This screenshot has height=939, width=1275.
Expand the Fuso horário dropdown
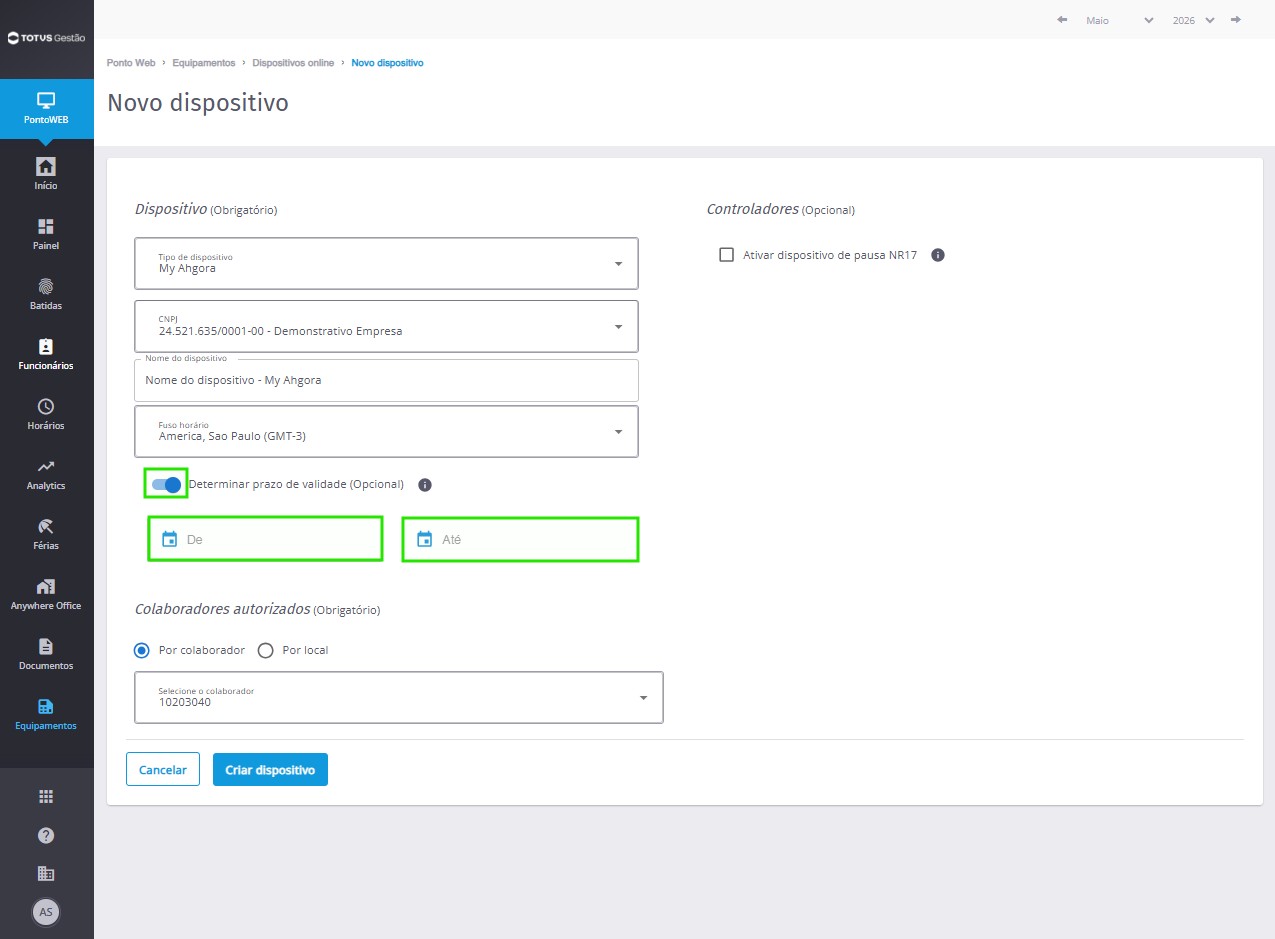coord(386,431)
